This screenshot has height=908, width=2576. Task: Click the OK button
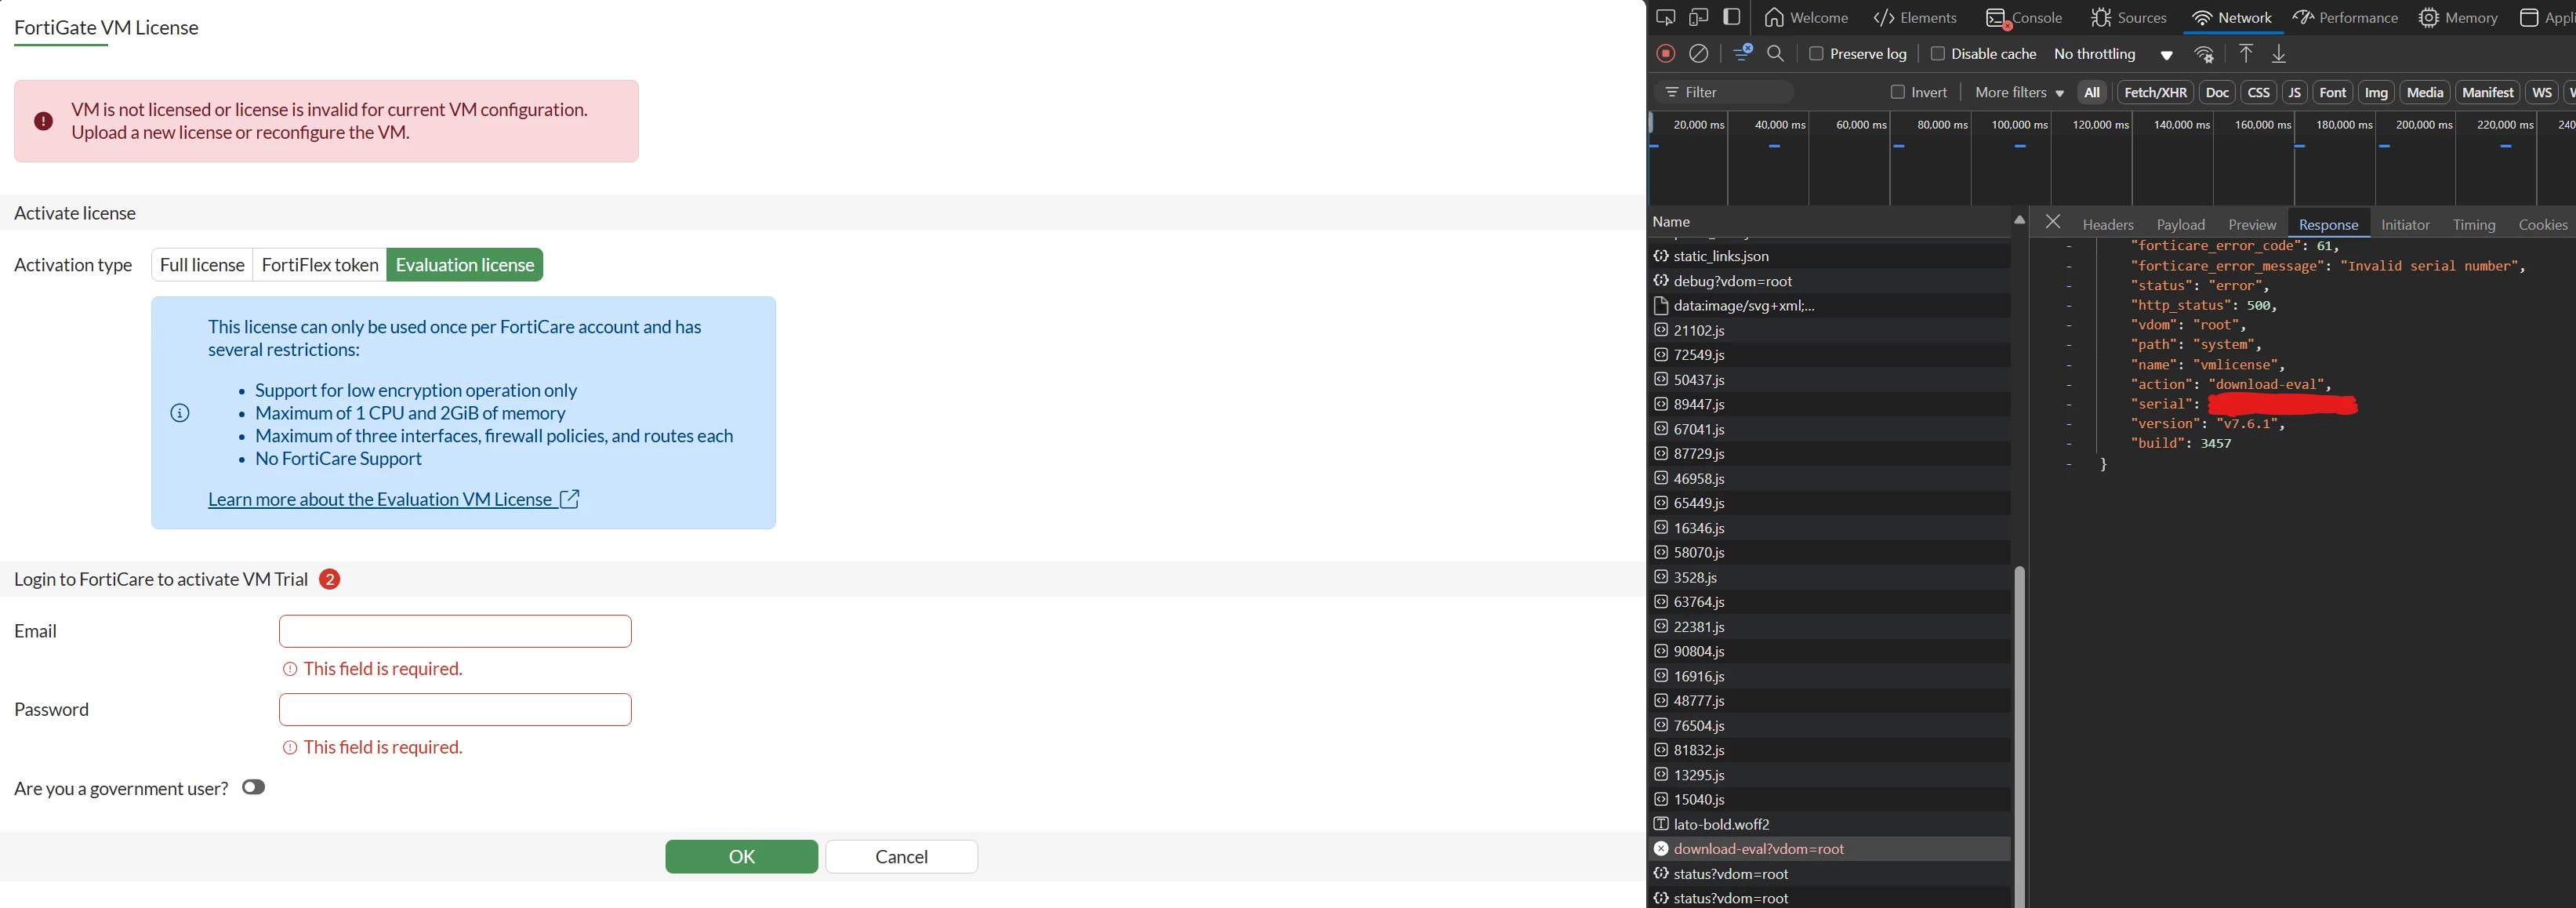click(741, 856)
